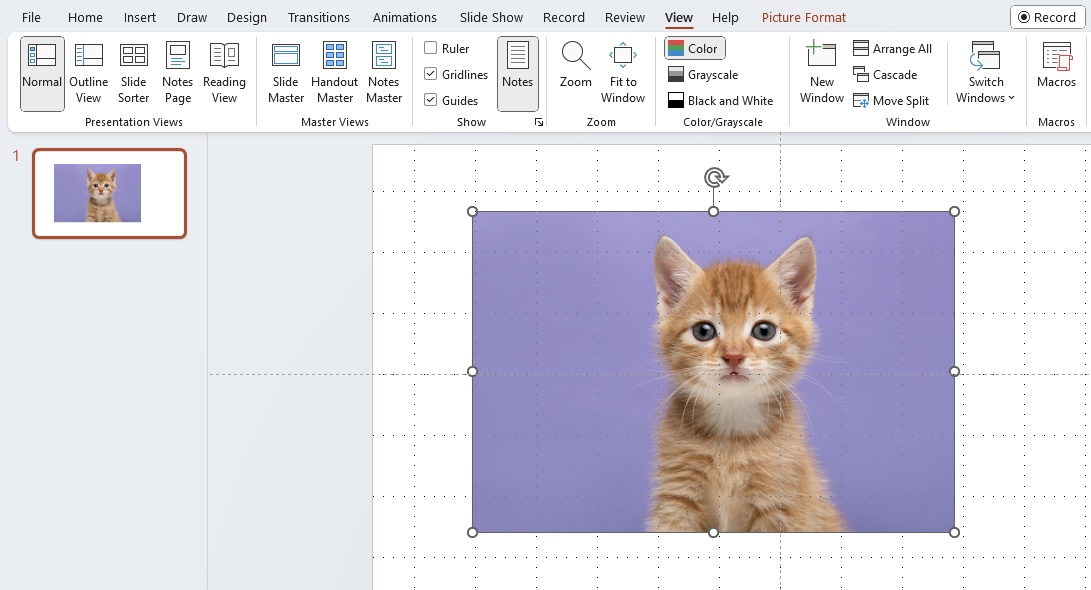Switch to the Transitions tab
The height and width of the screenshot is (590, 1091).
[x=319, y=17]
